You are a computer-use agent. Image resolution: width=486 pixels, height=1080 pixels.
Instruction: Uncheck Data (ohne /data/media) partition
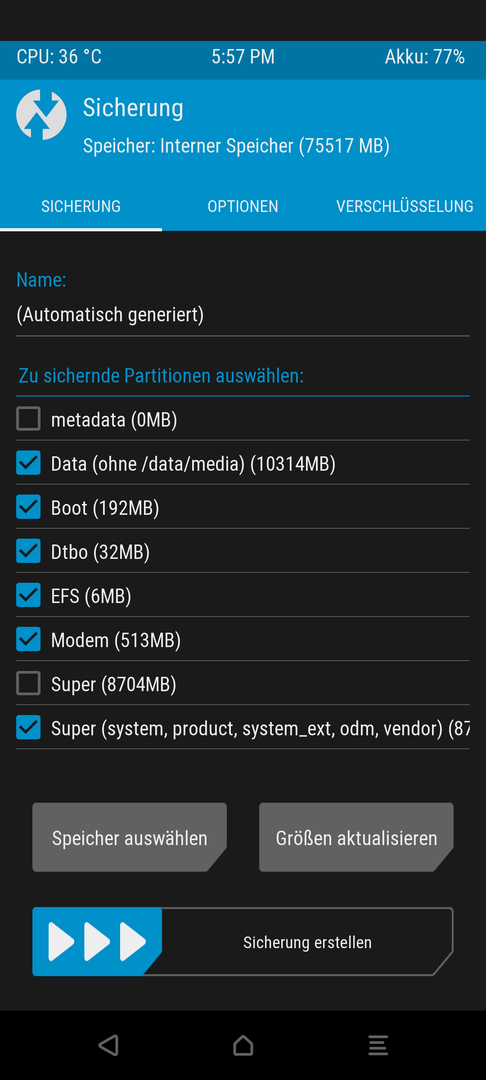pos(28,463)
